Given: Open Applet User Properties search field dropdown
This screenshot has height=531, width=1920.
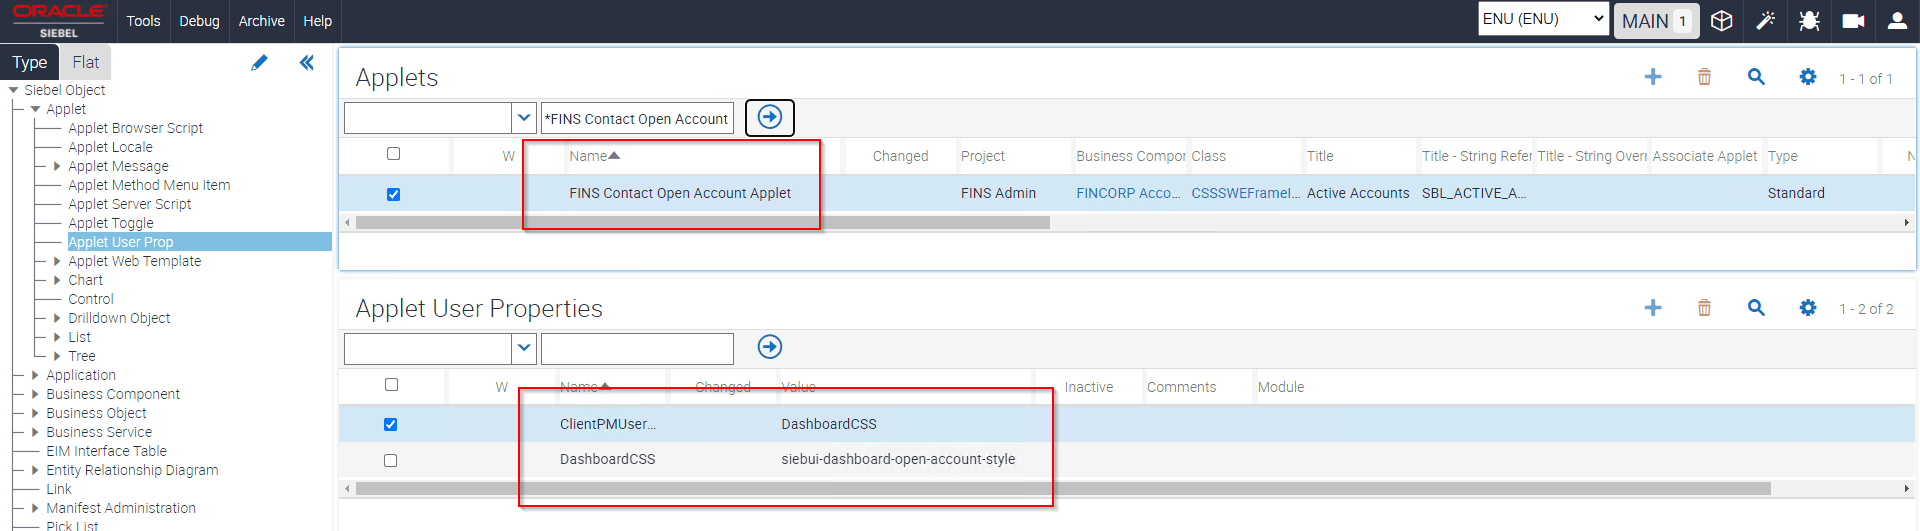Looking at the screenshot, I should tap(524, 349).
